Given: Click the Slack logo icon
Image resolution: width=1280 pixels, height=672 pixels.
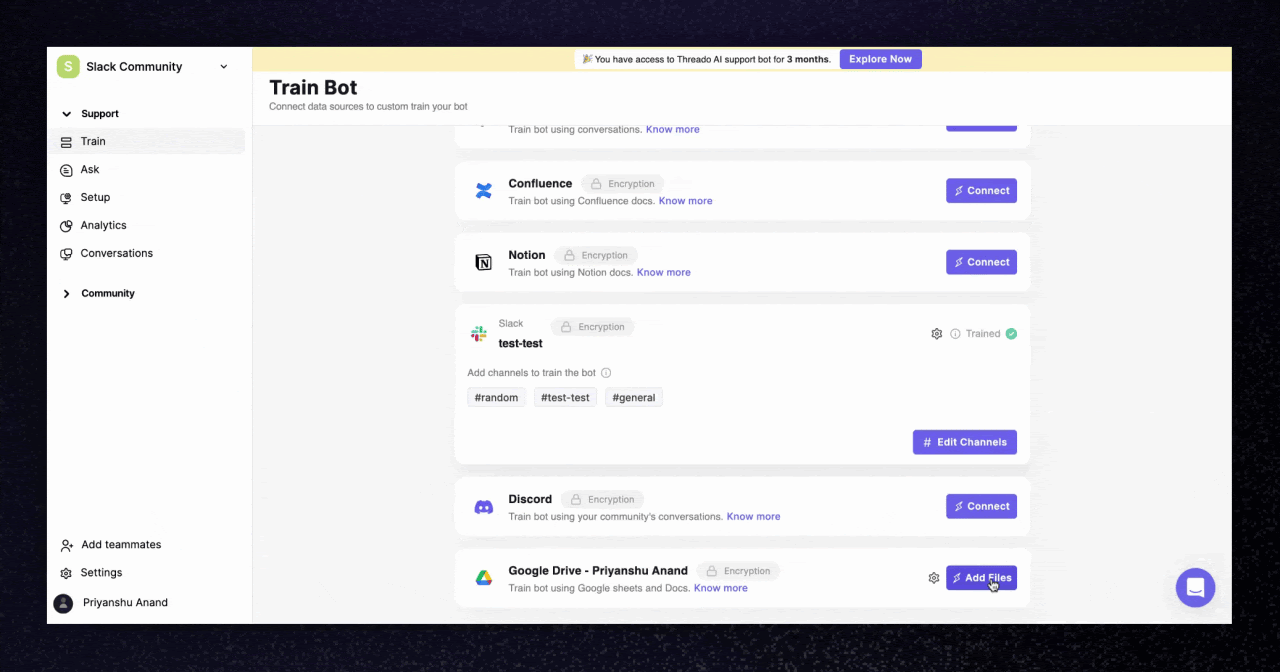Looking at the screenshot, I should (479, 334).
